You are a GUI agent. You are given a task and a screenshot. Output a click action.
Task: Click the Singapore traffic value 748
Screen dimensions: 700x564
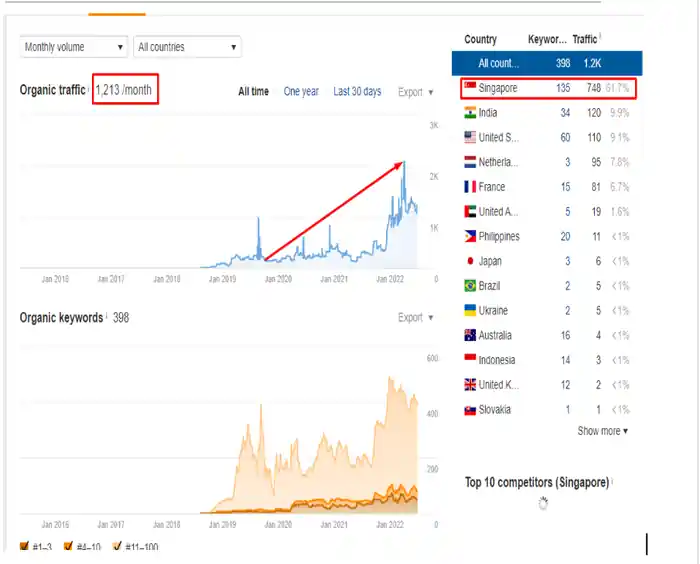(x=593, y=88)
